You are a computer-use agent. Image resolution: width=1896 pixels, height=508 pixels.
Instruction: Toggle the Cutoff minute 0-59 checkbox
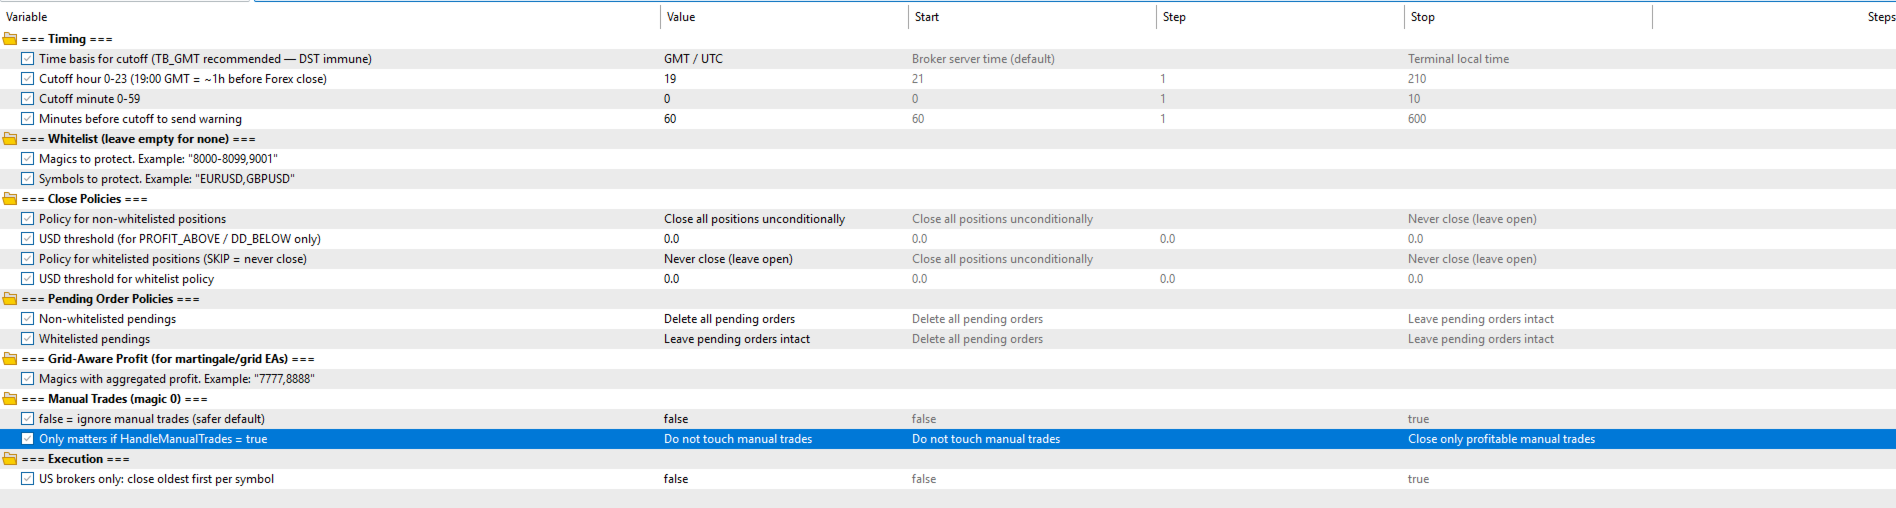tap(28, 99)
